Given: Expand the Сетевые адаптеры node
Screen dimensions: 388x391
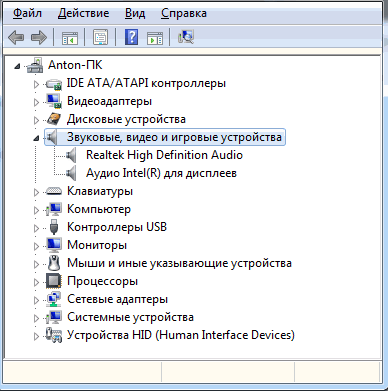Looking at the screenshot, I should [x=36, y=300].
